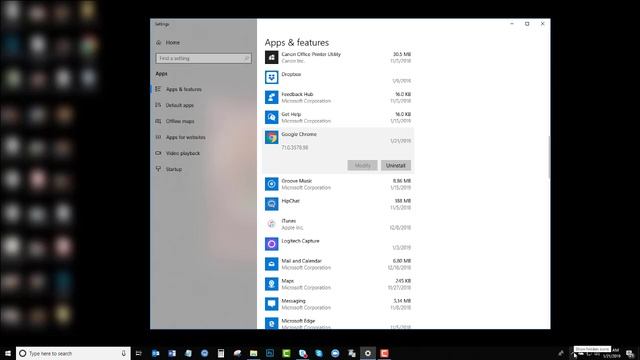Click the taskbar date and time
Image resolution: width=640 pixels, height=360 pixels.
tap(612, 353)
